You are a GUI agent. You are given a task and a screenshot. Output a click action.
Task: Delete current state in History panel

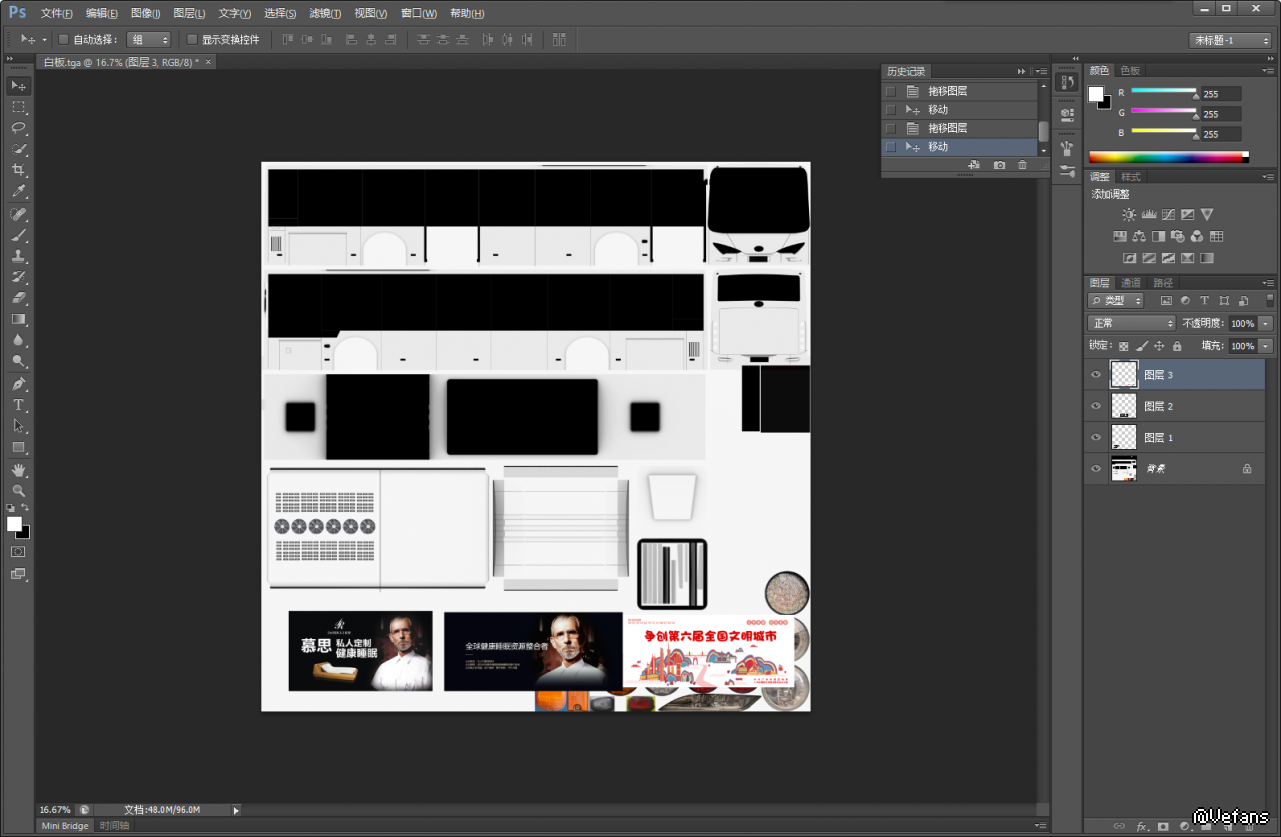(x=1022, y=165)
